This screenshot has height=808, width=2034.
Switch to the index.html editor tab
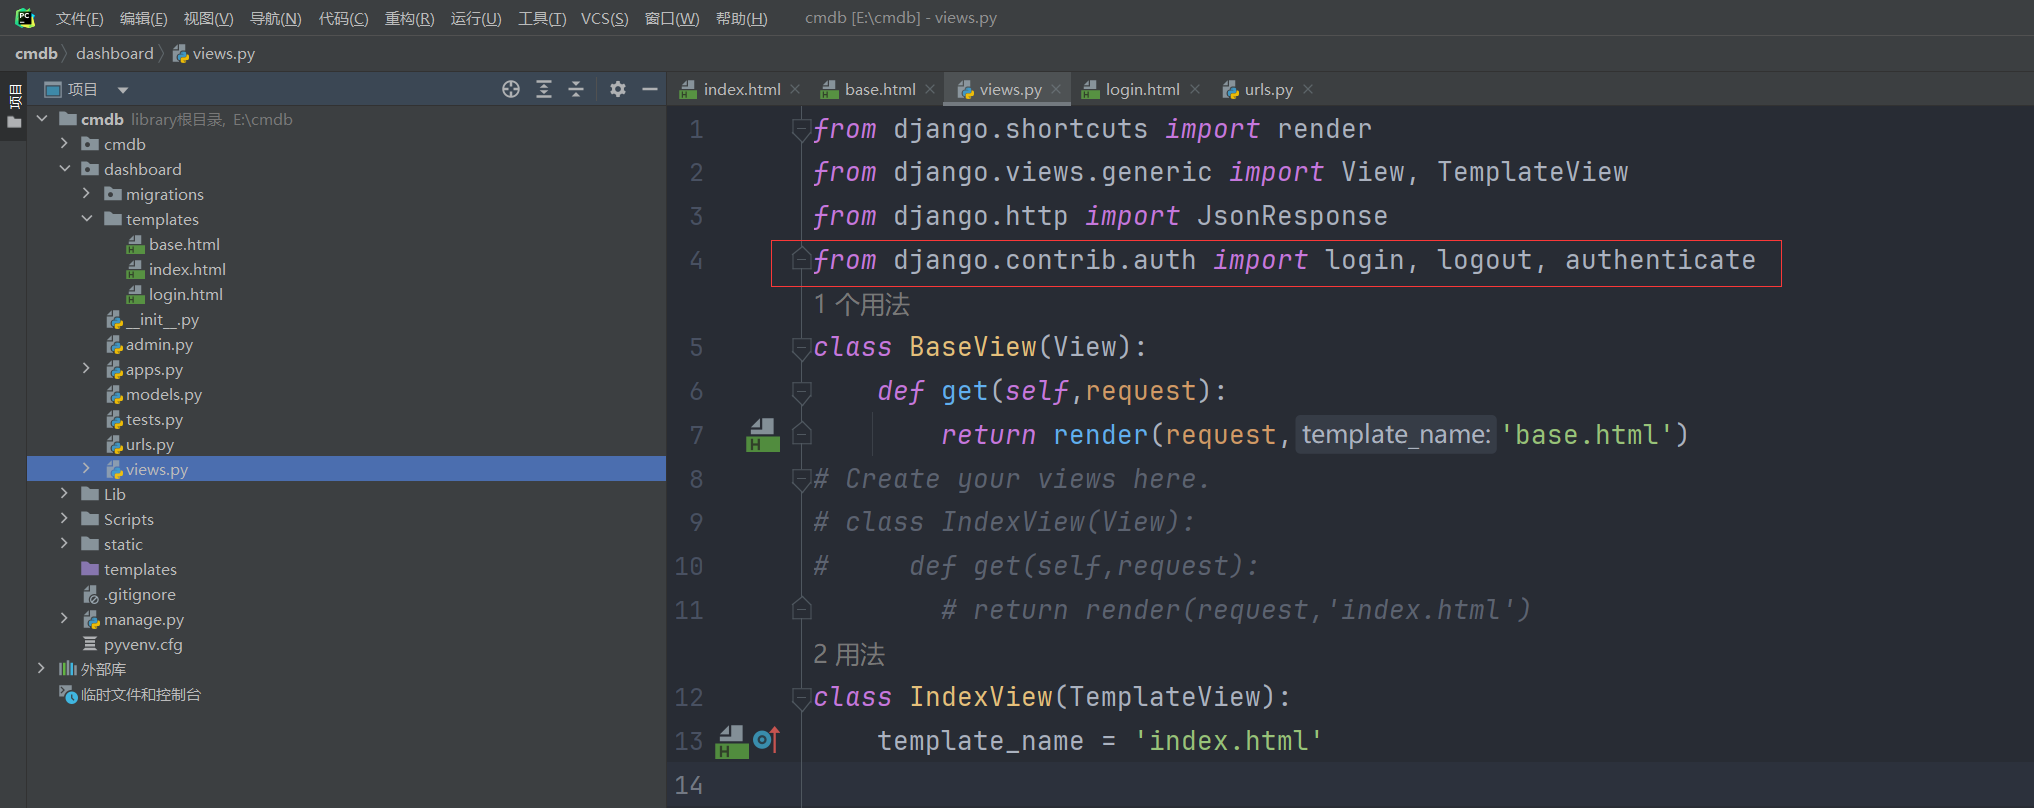731,89
